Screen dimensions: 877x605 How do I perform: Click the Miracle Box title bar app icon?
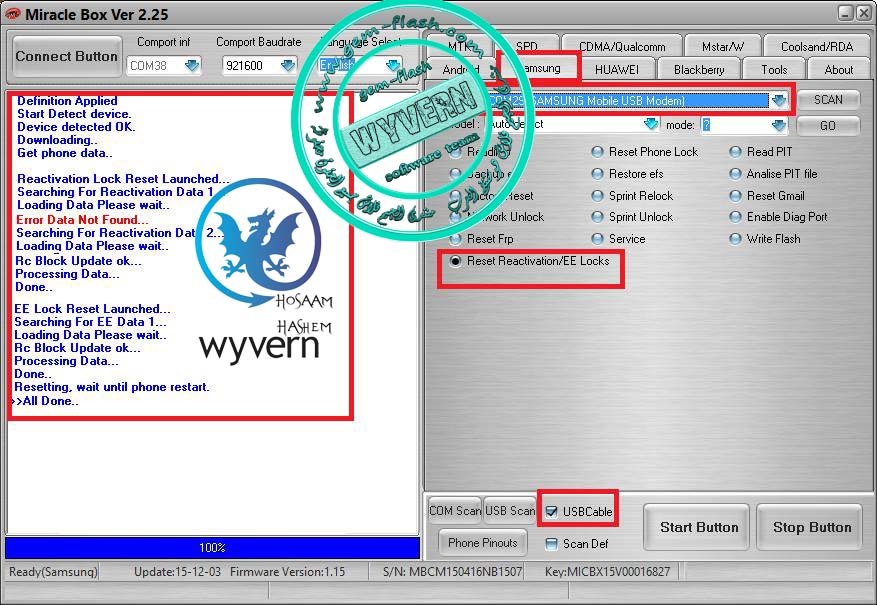click(x=11, y=13)
